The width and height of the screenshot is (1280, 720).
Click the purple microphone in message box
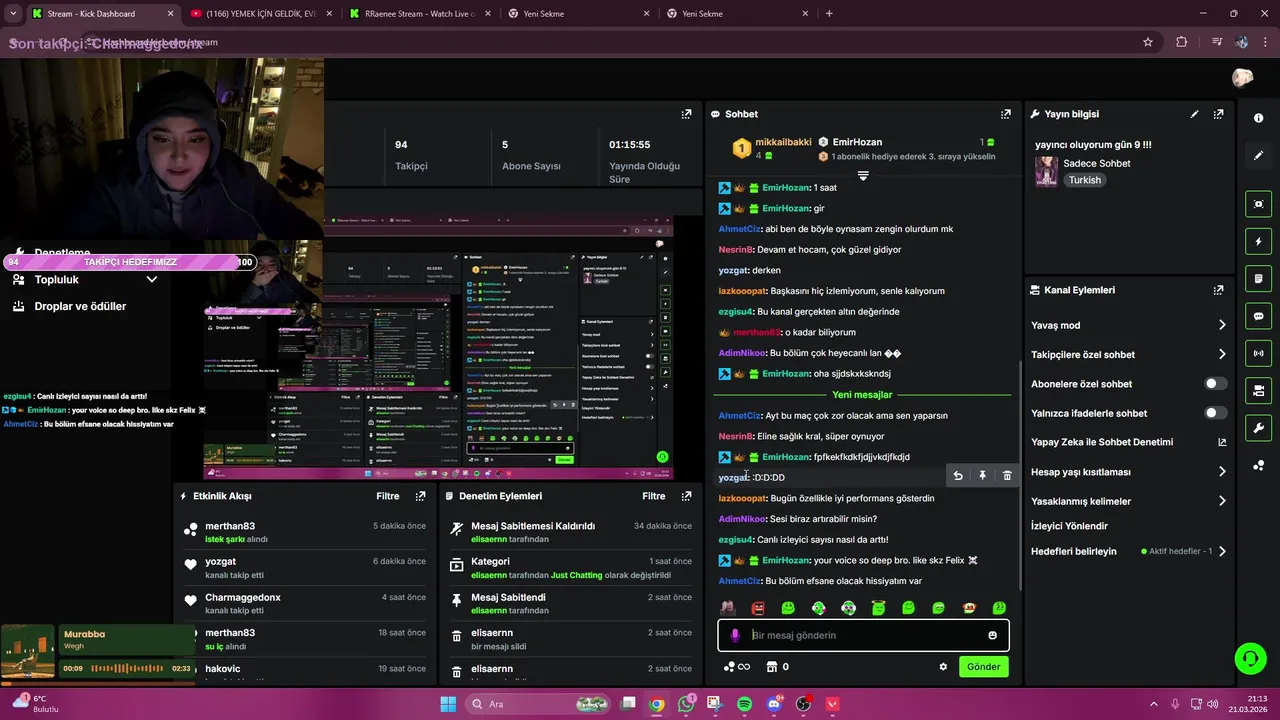tap(735, 635)
